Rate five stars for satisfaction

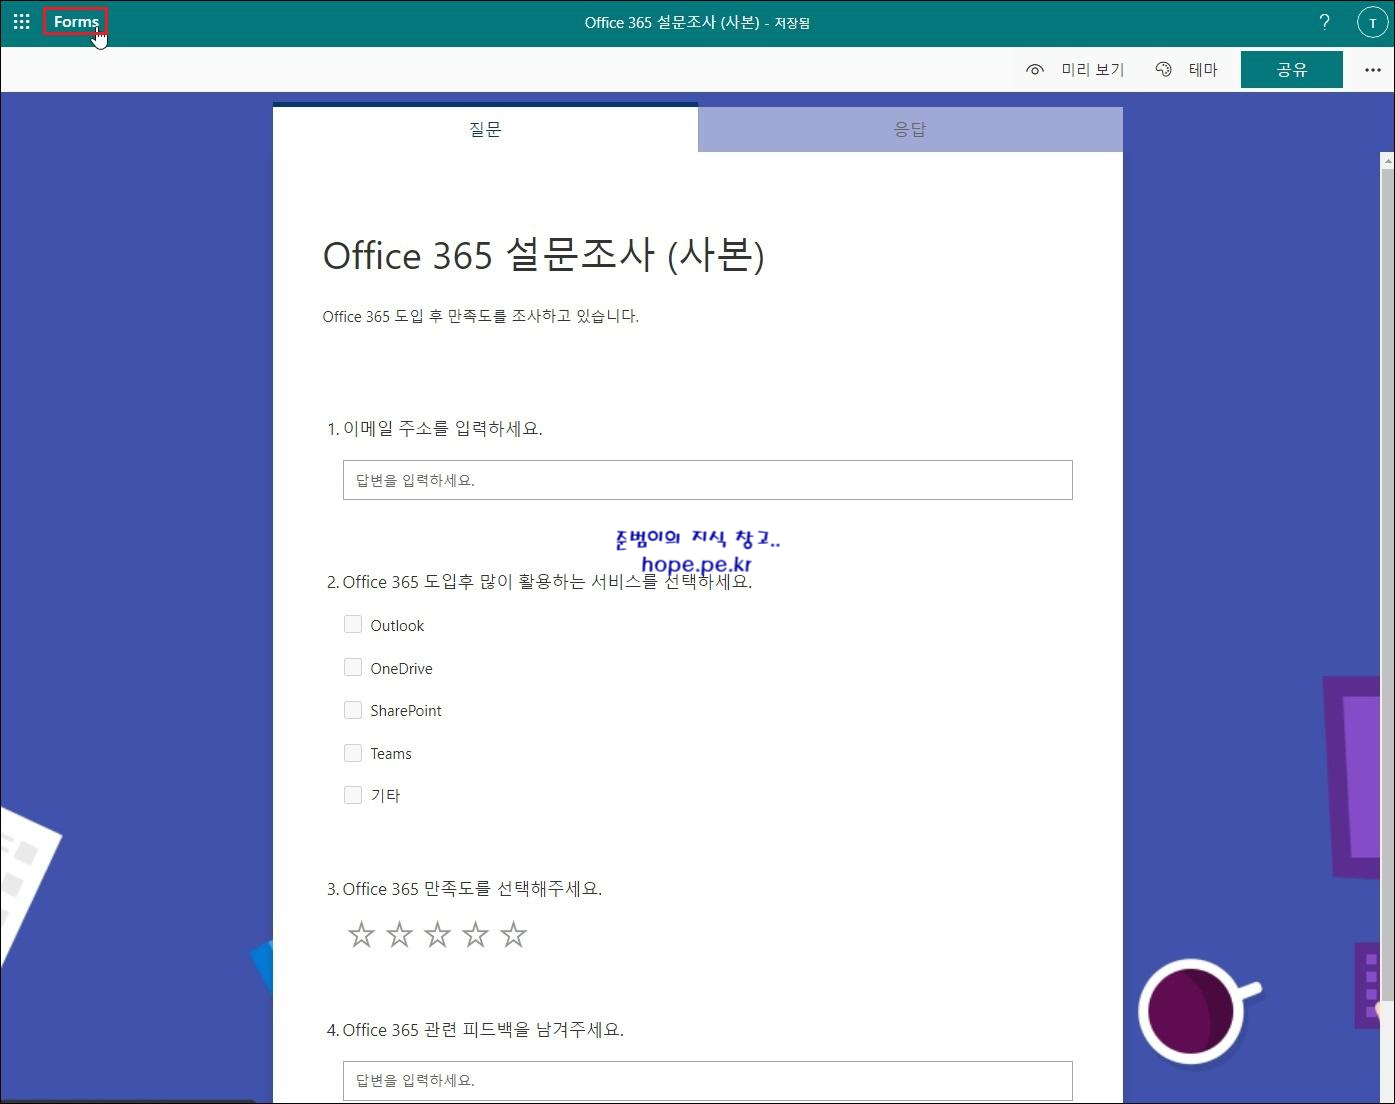pos(513,935)
